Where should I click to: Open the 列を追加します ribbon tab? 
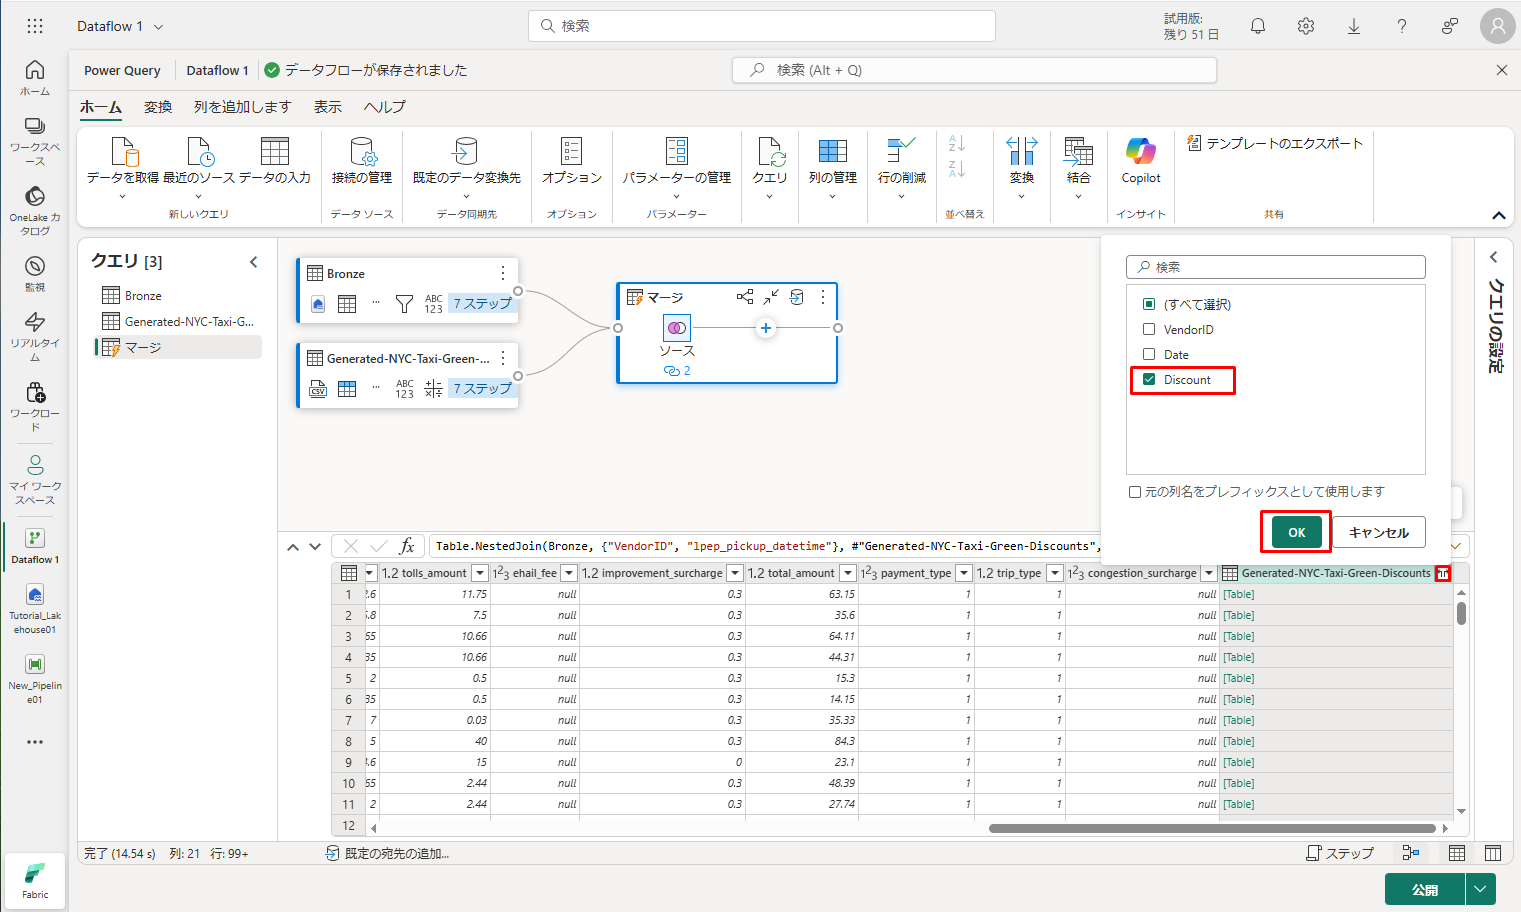pyautogui.click(x=242, y=107)
